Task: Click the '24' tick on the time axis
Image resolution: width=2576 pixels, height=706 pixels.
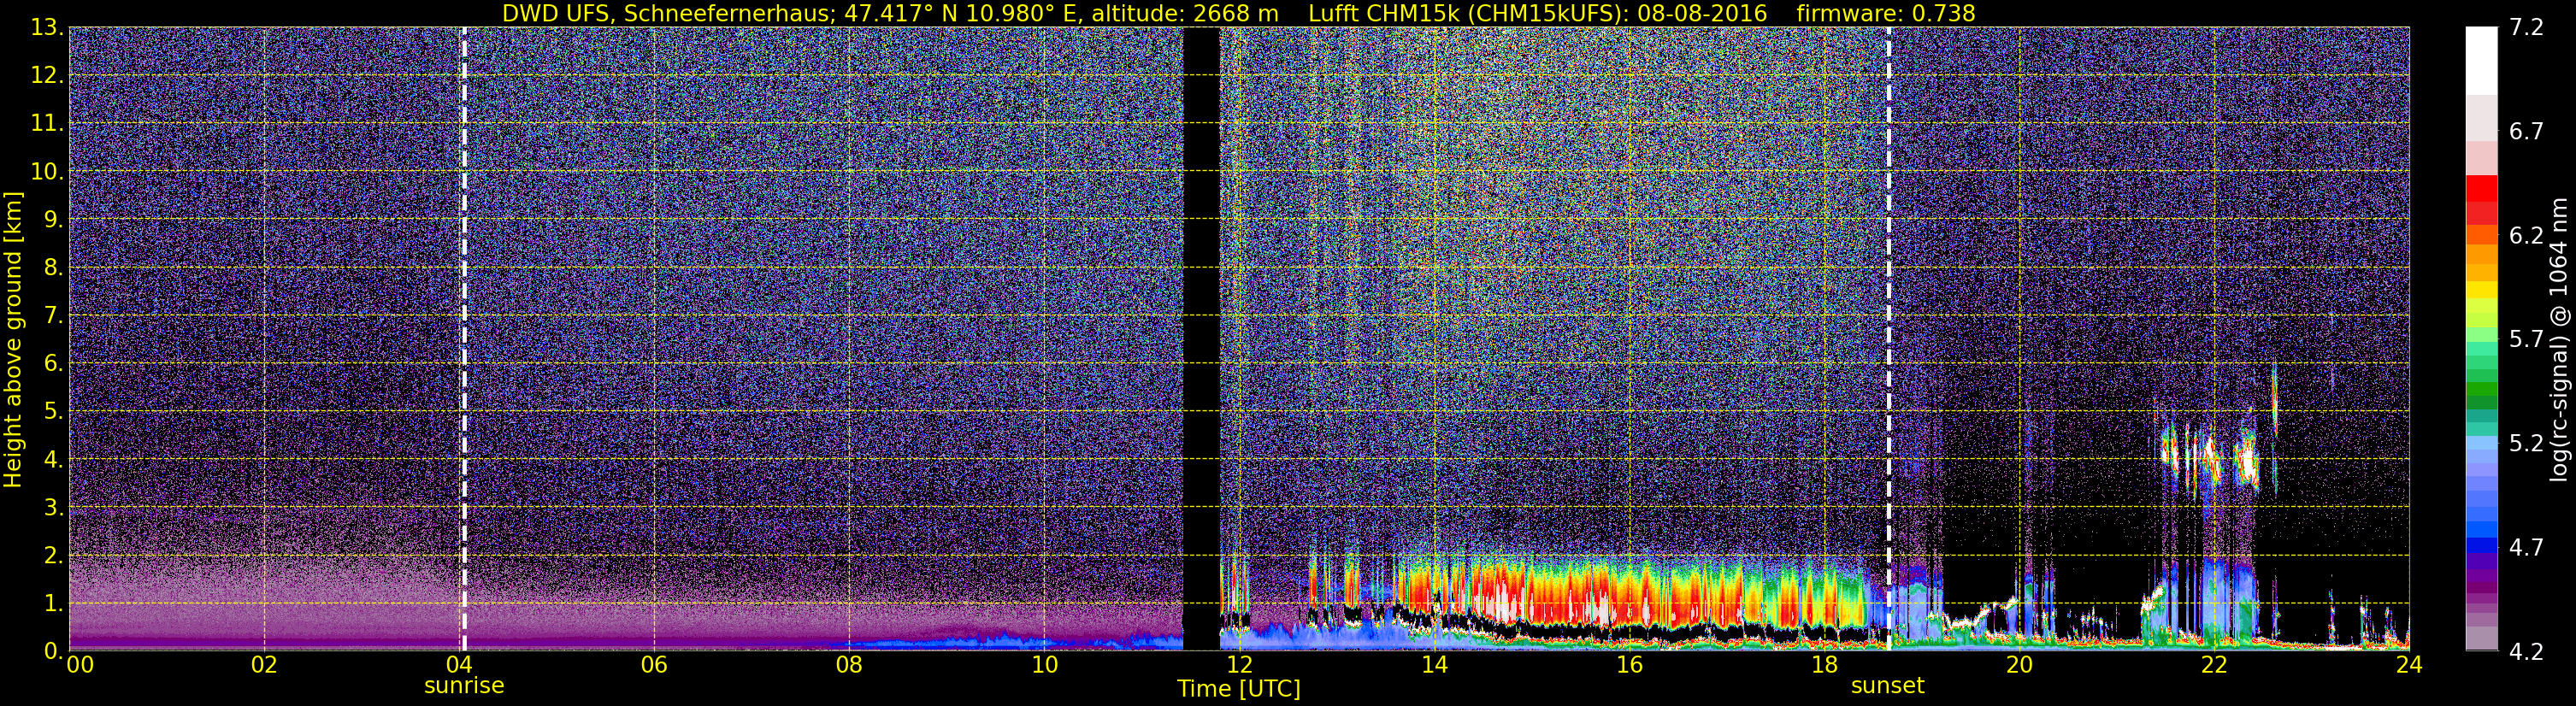Action: click(x=2409, y=665)
